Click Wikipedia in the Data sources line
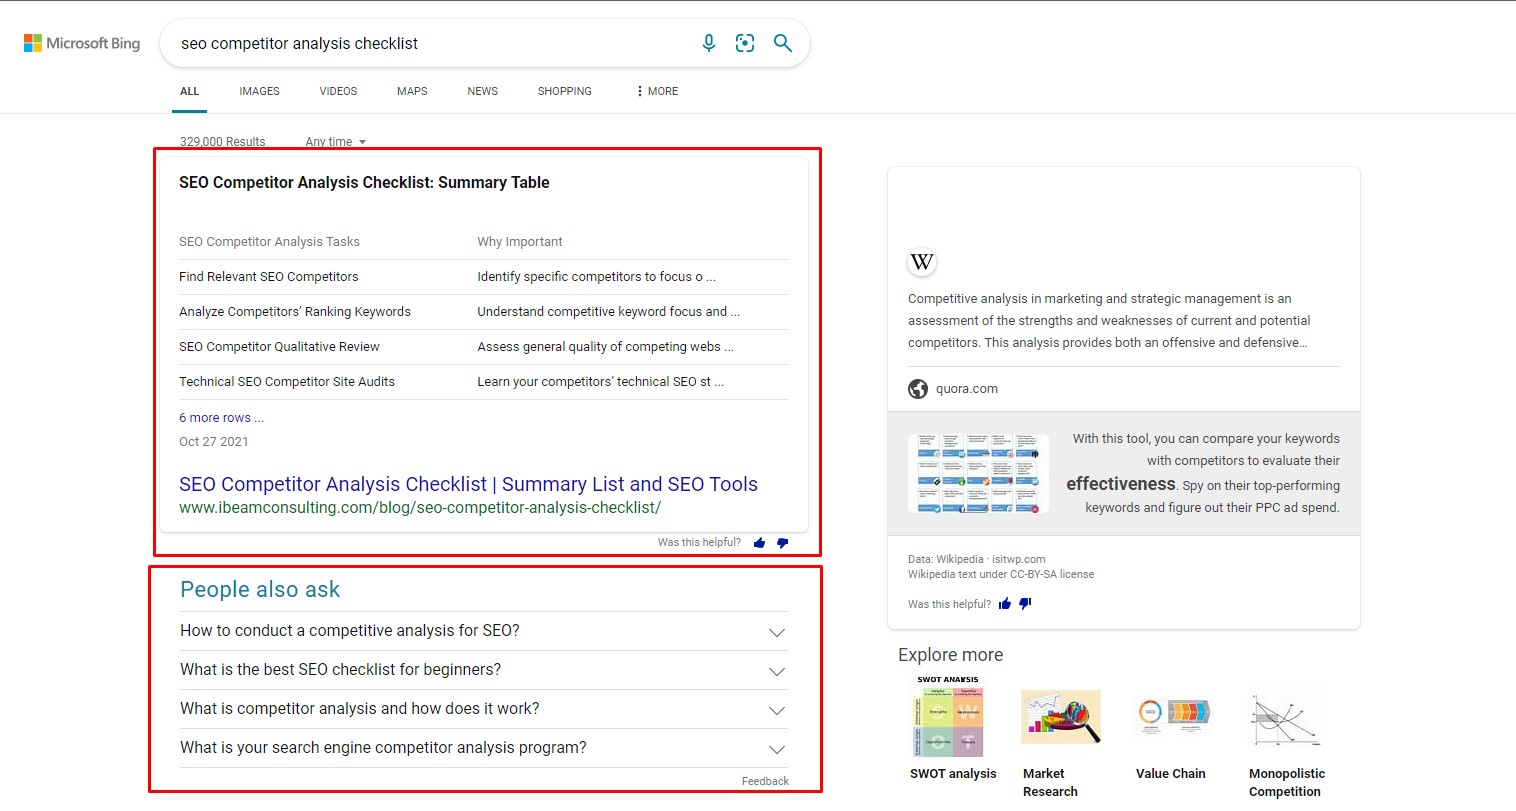 960,559
